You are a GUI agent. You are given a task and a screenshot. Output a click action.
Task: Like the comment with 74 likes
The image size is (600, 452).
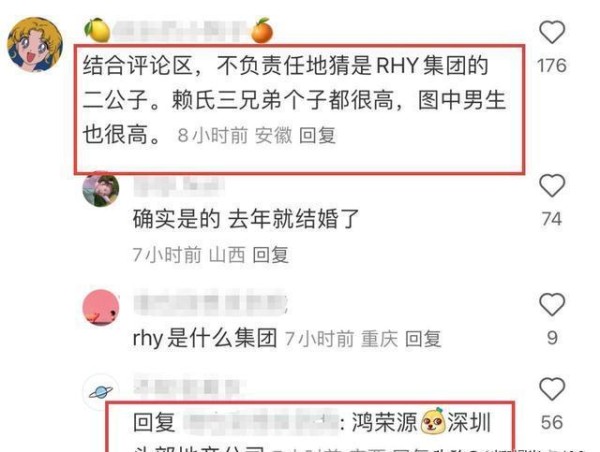pos(552,185)
